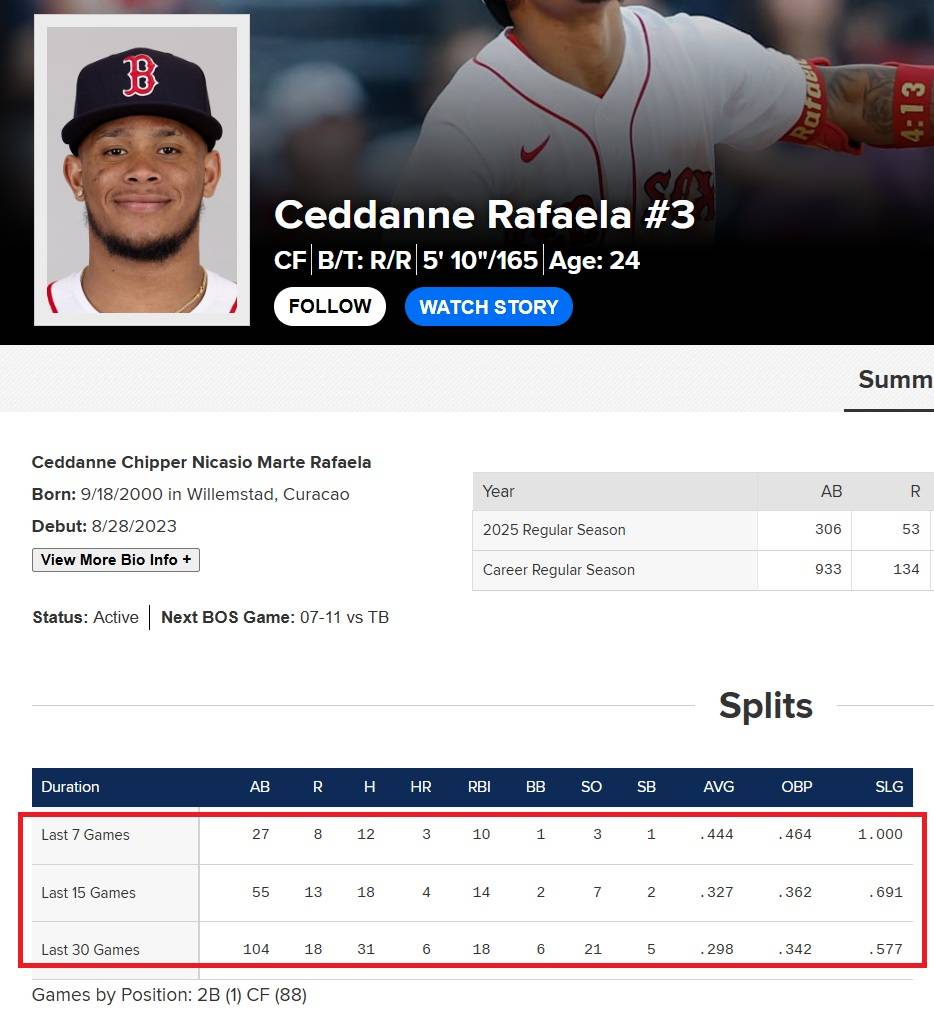Select the Career Regular Season row
Screen dimensions: 934x1011
[x=559, y=570]
